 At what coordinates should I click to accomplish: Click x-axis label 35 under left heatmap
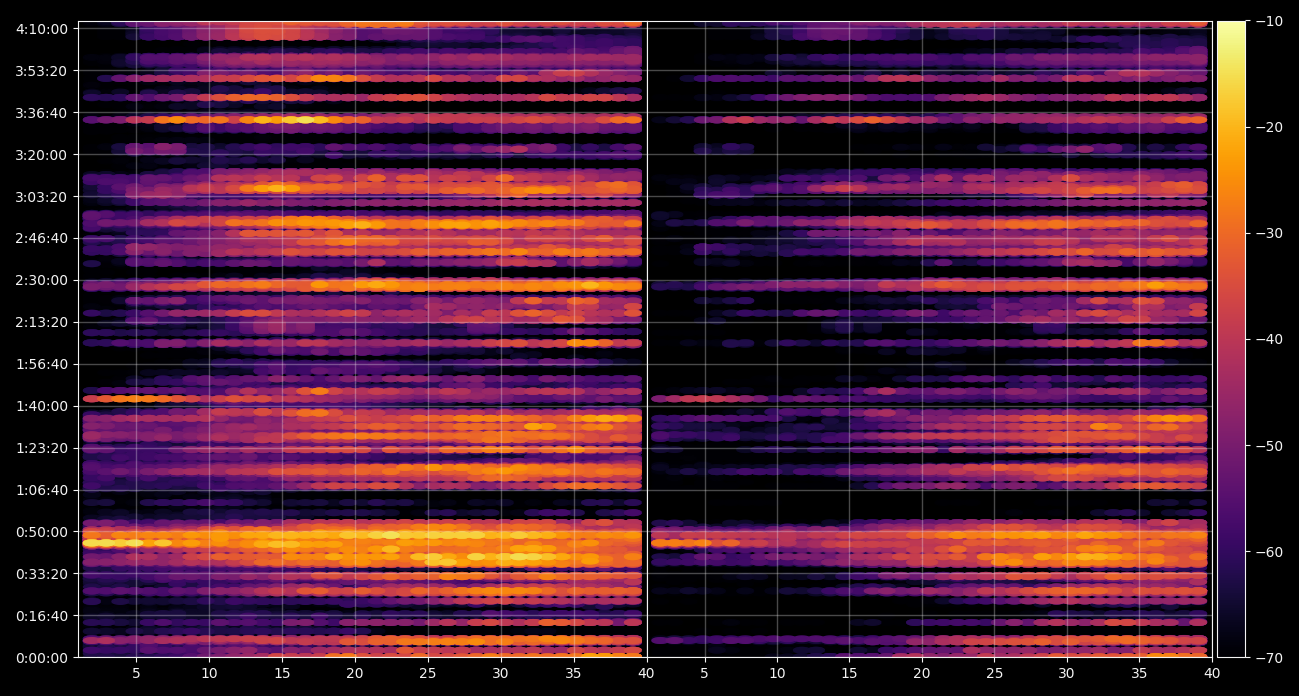[x=573, y=674]
